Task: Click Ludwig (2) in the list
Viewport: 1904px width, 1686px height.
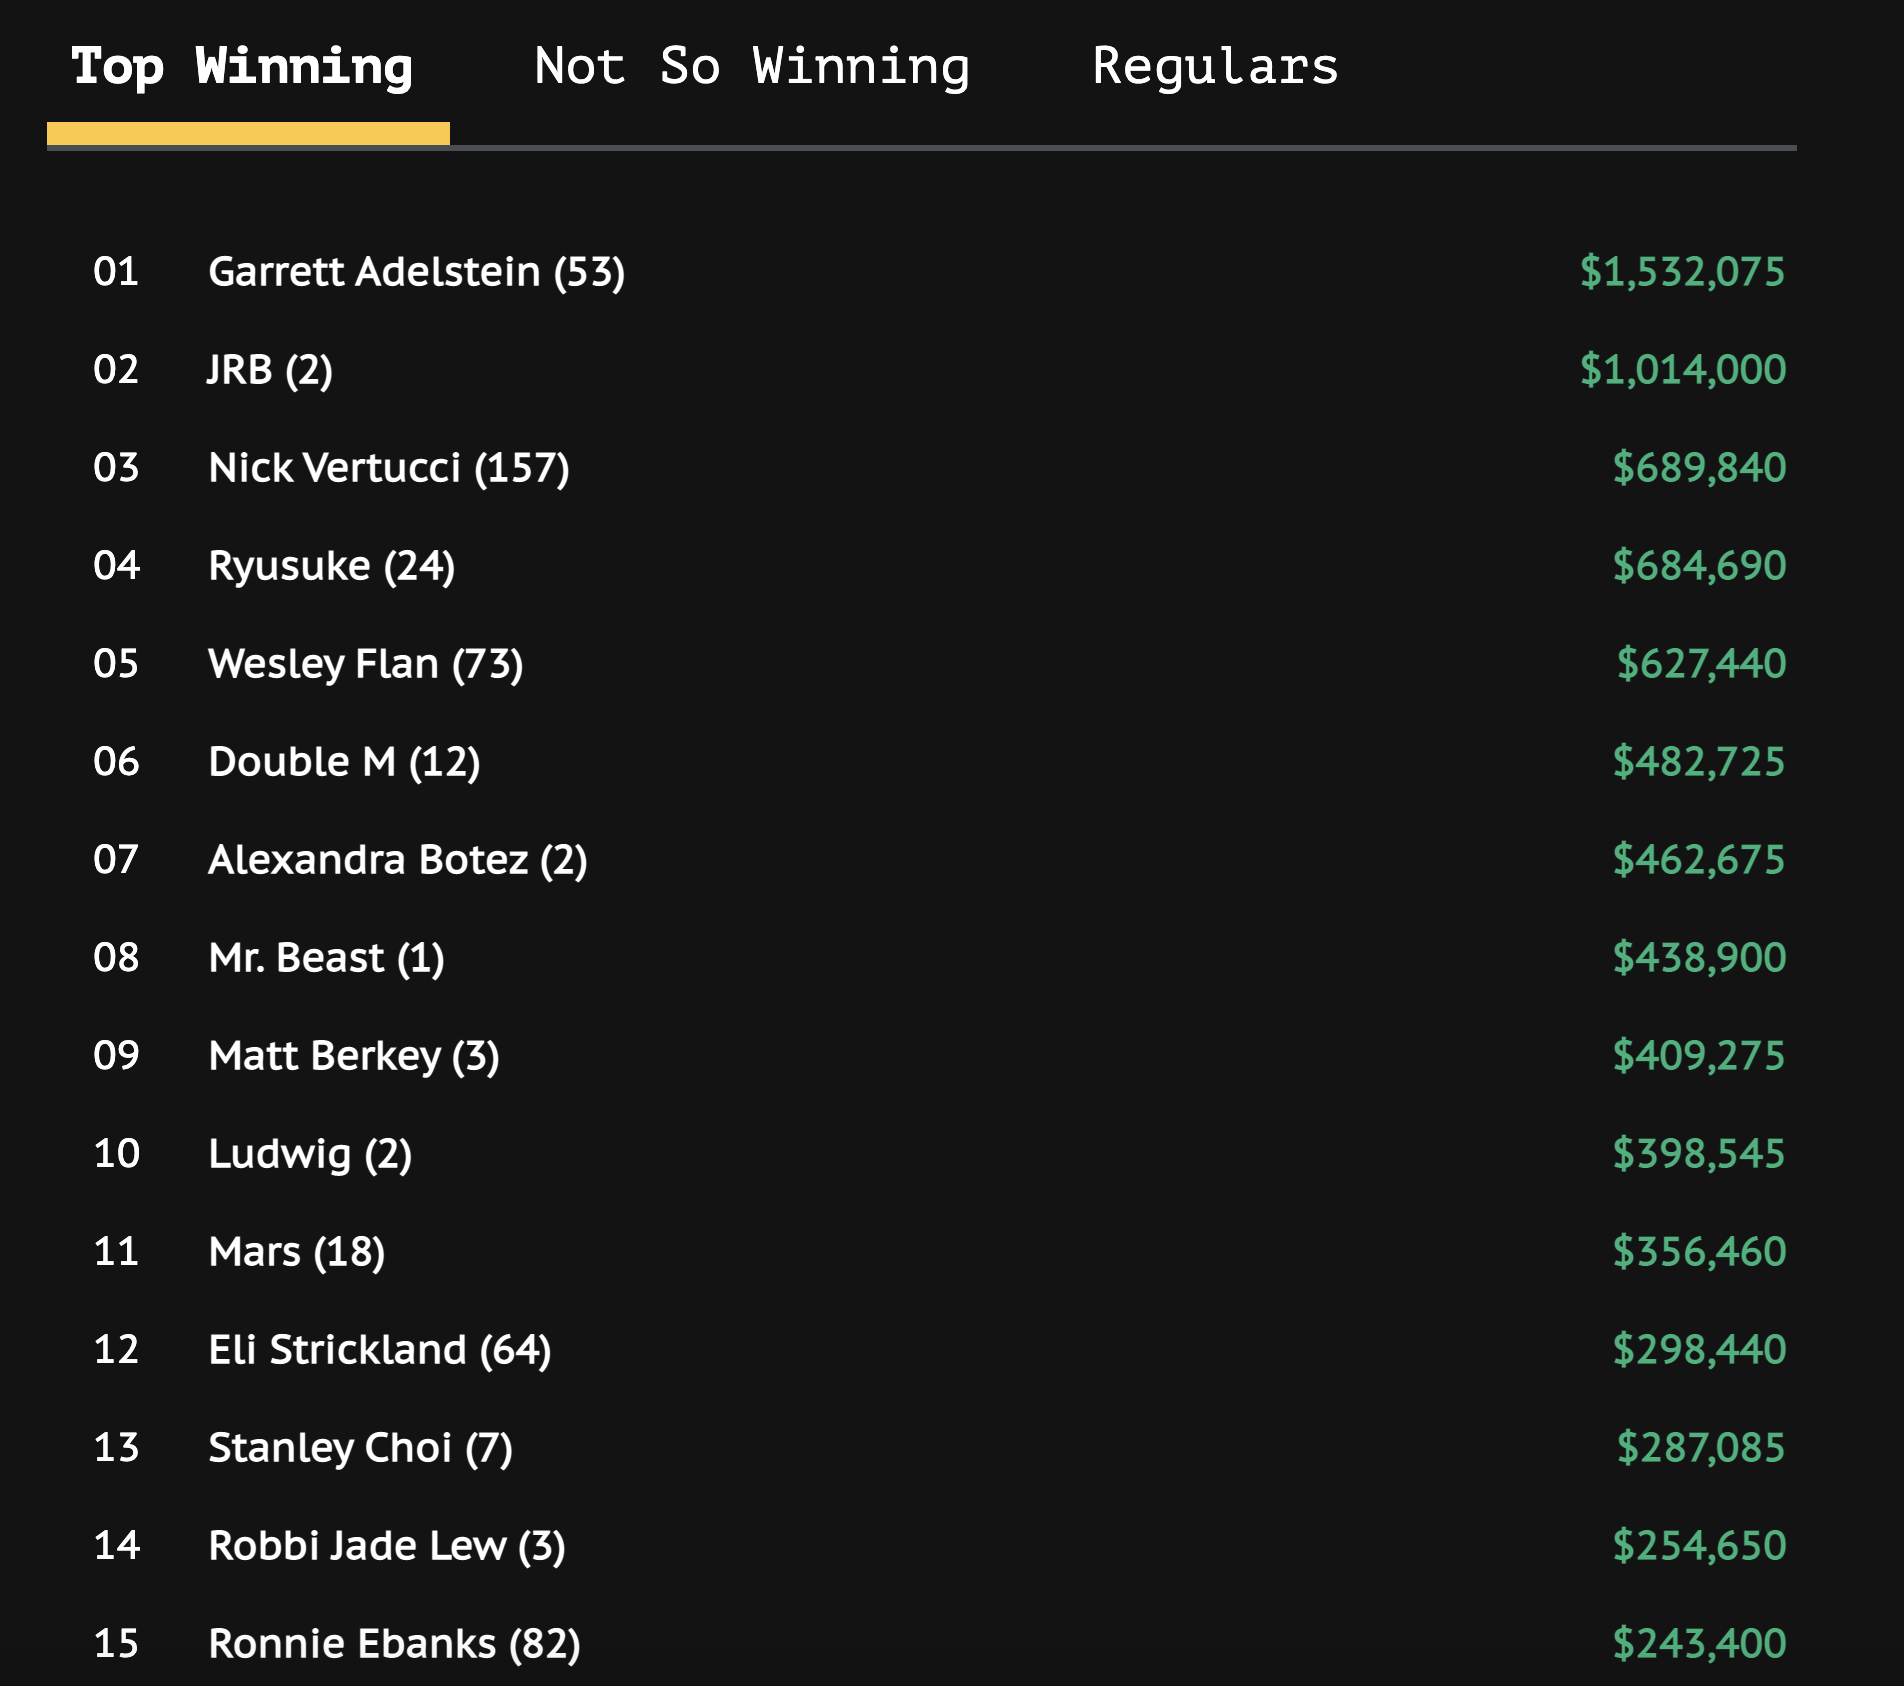Action: coord(310,1154)
